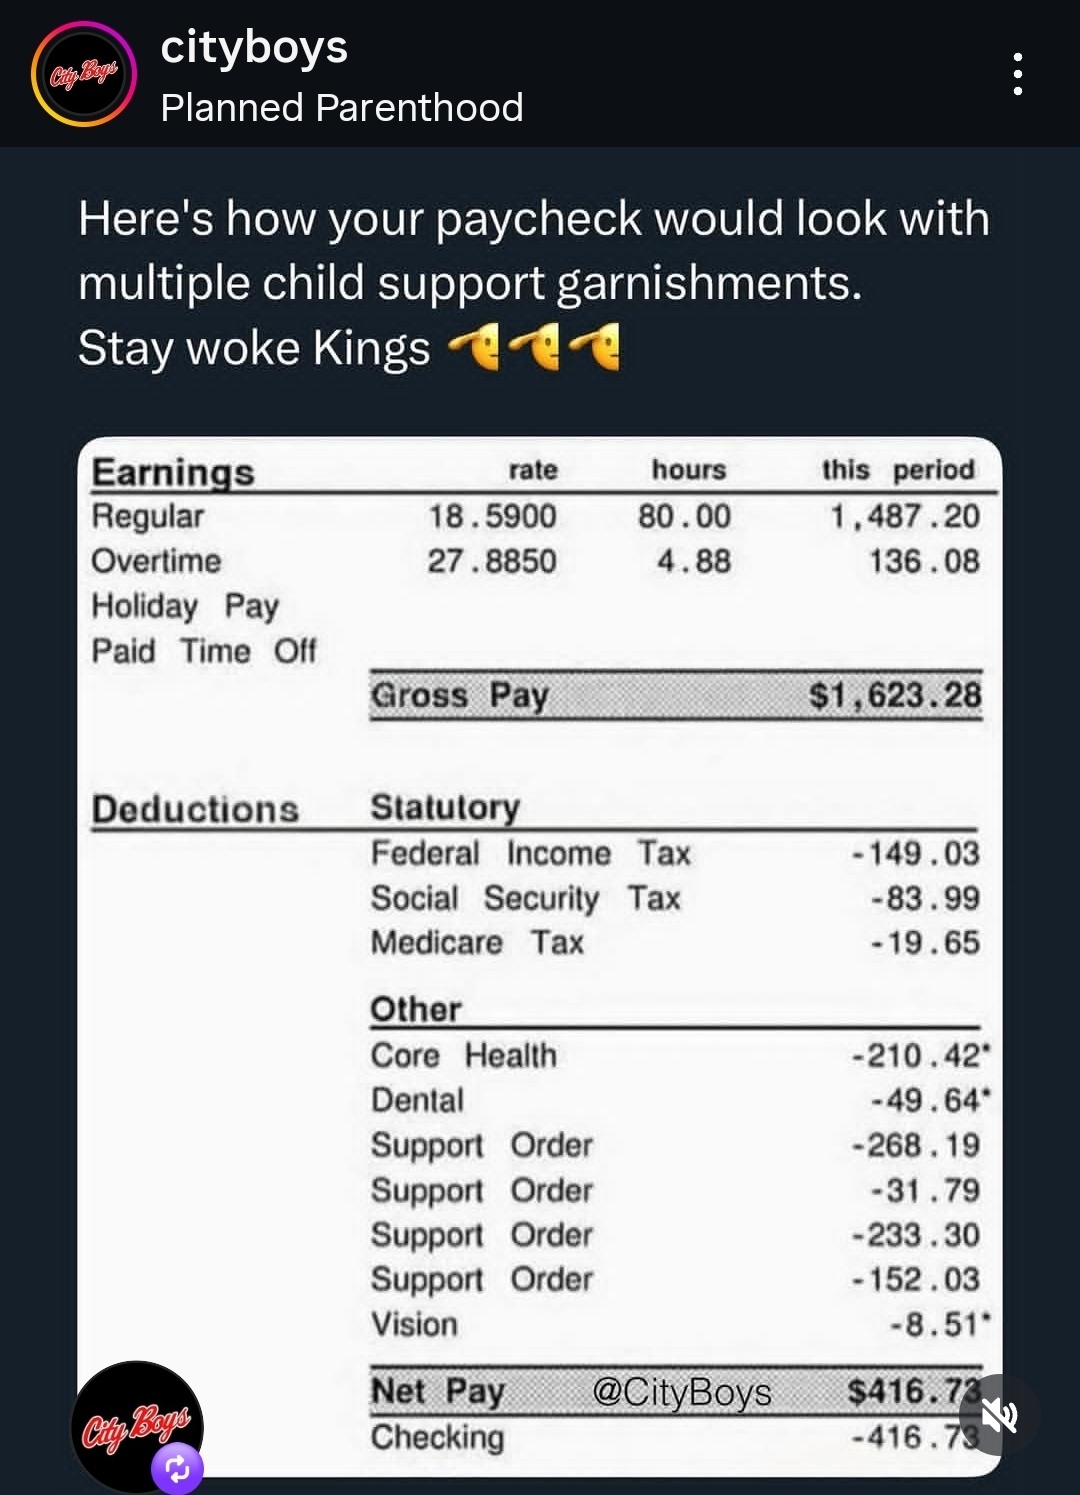This screenshot has height=1495, width=1080.
Task: Open the cityboys username link
Action: [254, 47]
